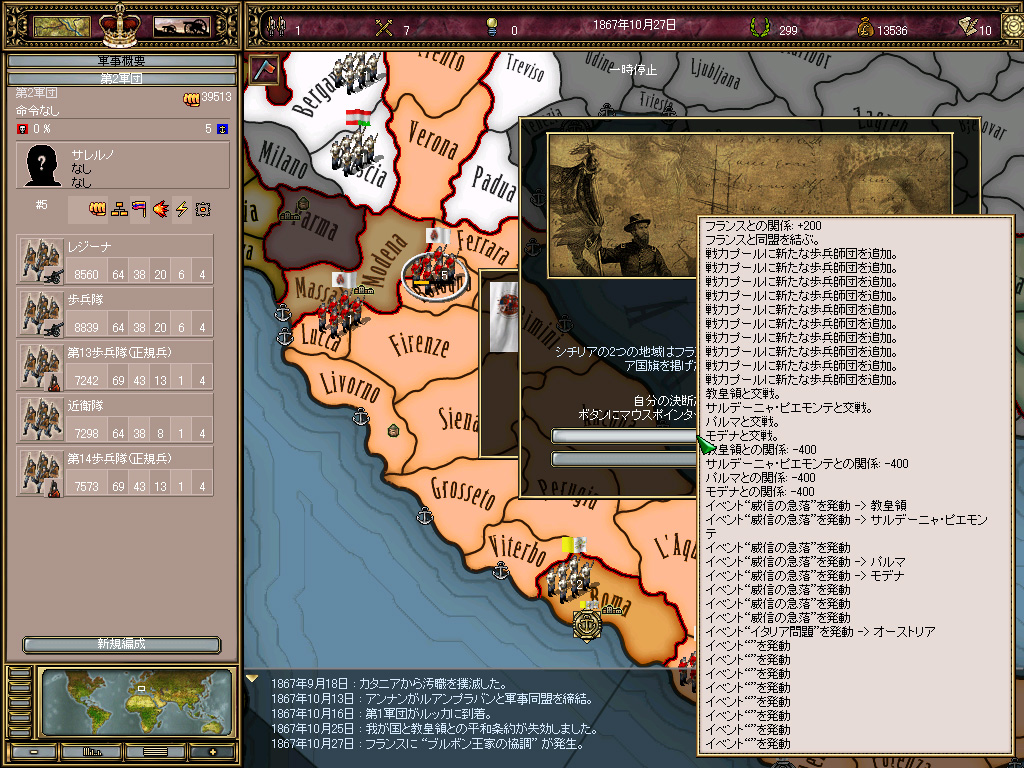Click log entry about 教皇領との平和条約
The height and width of the screenshot is (768, 1024).
pyautogui.click(x=434, y=729)
